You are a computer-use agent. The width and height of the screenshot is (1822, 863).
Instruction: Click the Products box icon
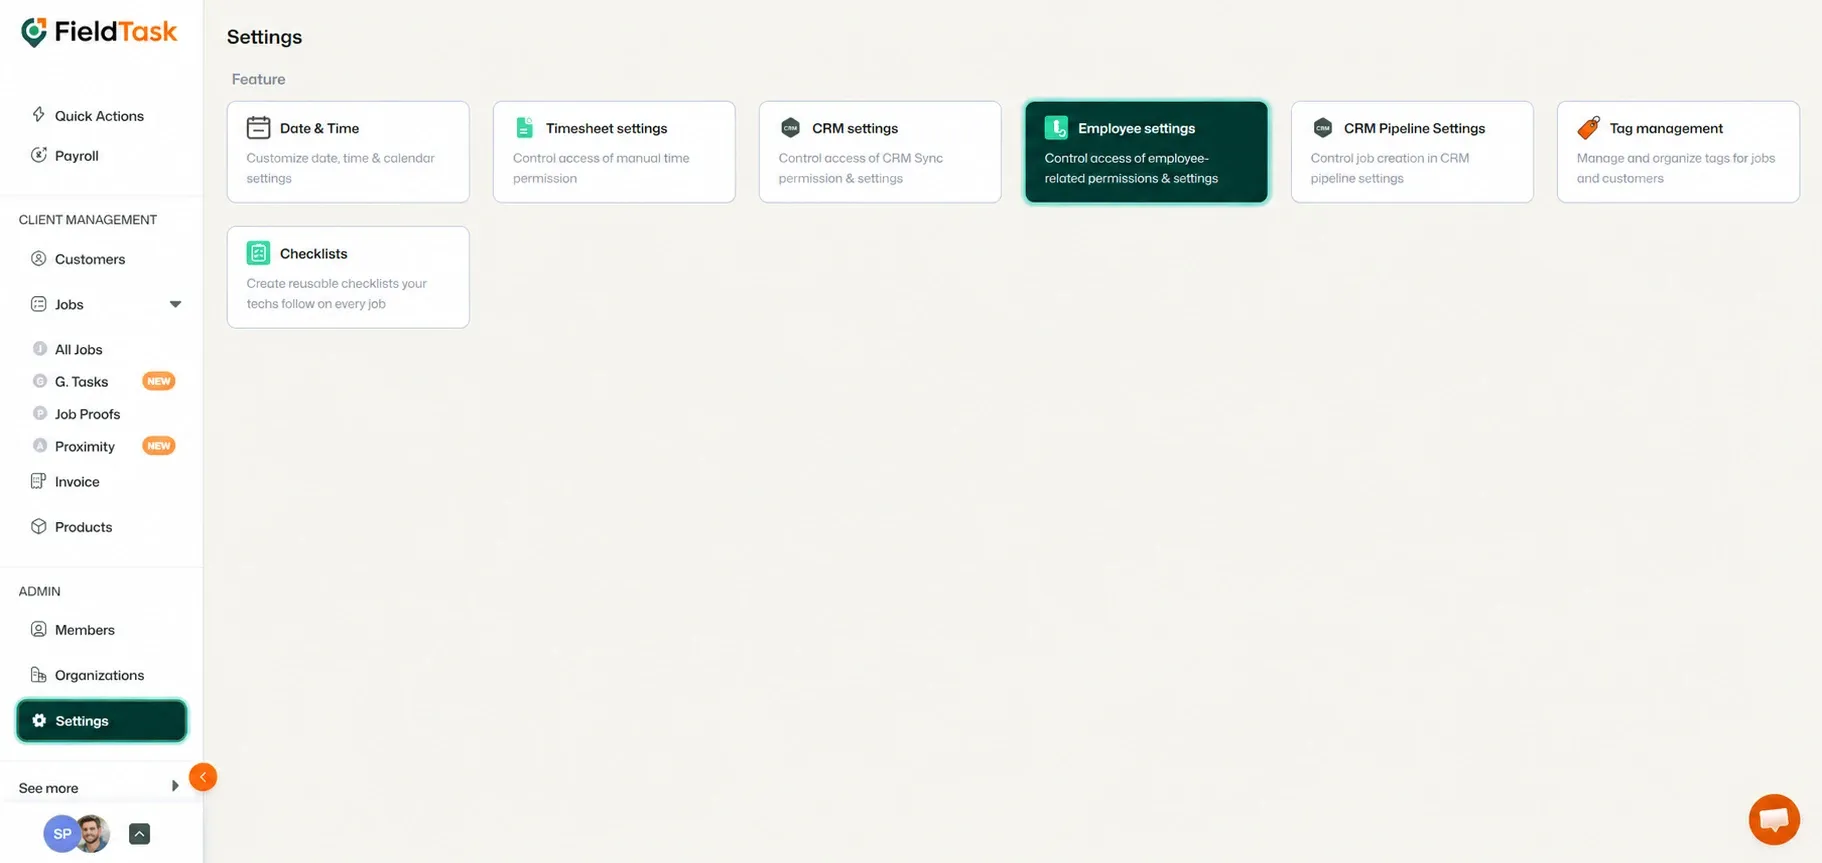tap(39, 526)
